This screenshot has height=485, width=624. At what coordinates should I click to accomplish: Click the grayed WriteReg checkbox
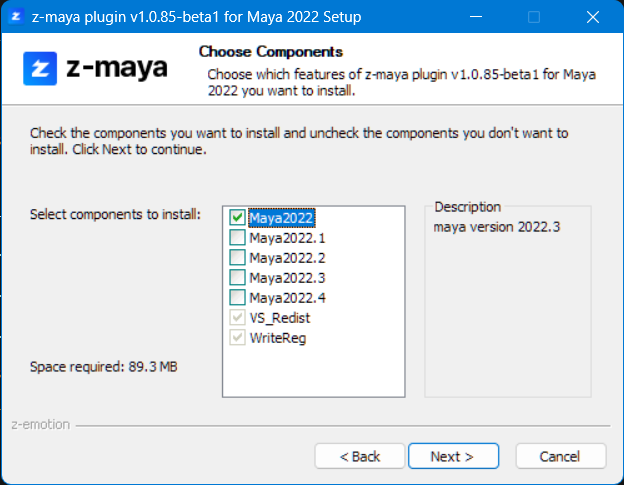237,337
